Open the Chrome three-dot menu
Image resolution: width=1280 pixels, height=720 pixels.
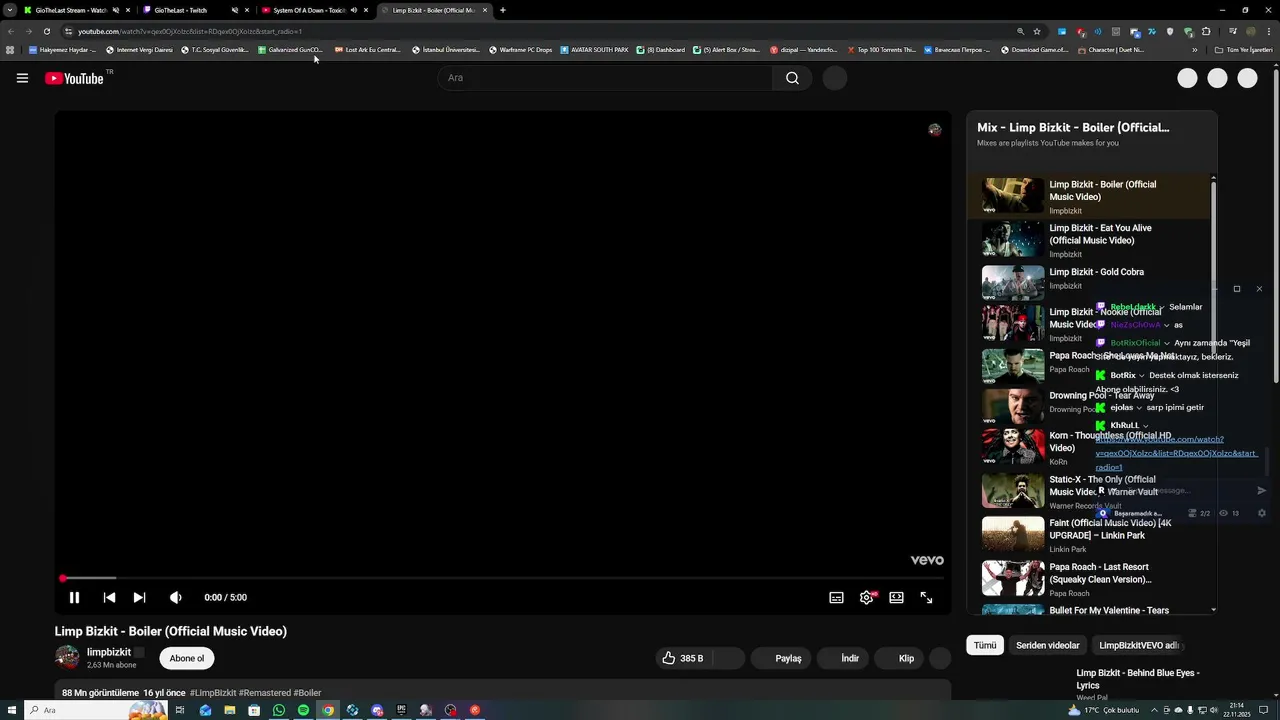point(1268,31)
